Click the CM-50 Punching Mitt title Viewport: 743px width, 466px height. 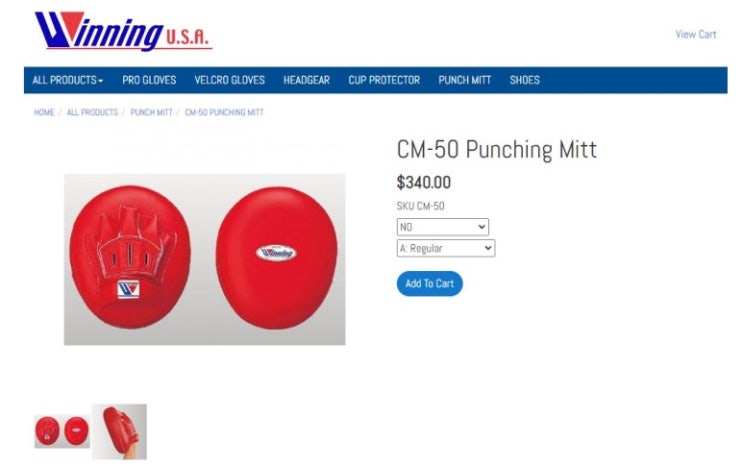pyautogui.click(x=497, y=149)
